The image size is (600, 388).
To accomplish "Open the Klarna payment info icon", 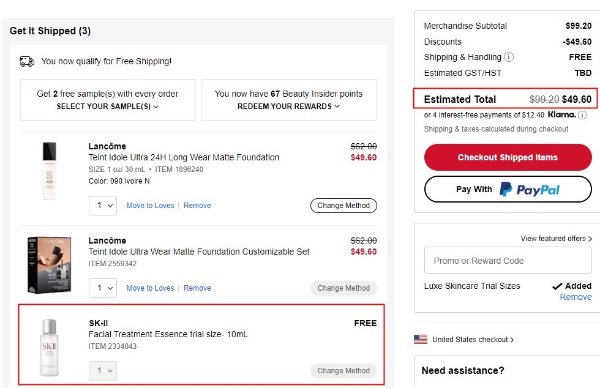I will 582,115.
